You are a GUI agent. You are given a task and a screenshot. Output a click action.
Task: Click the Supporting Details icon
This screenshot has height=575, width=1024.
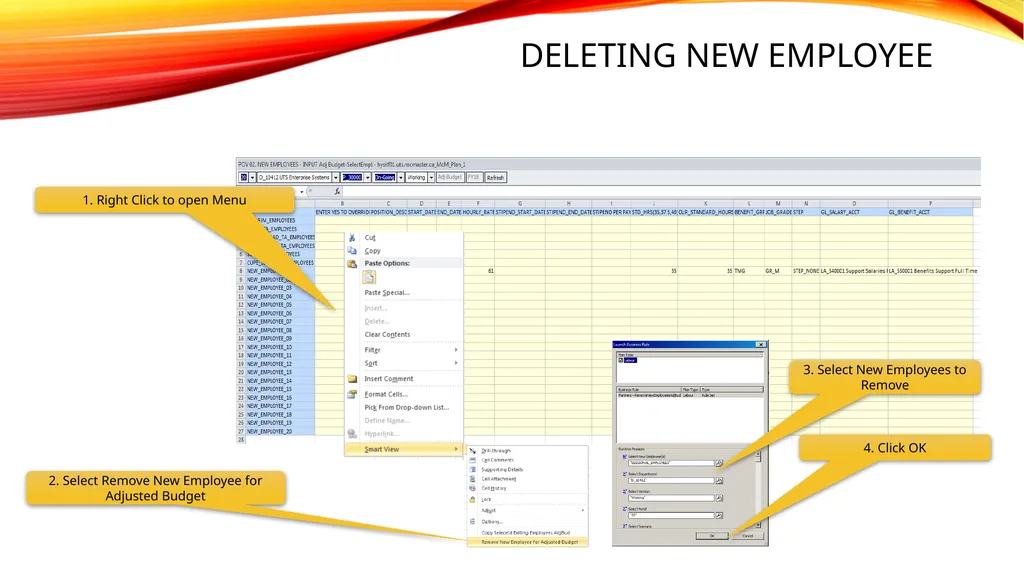point(472,469)
